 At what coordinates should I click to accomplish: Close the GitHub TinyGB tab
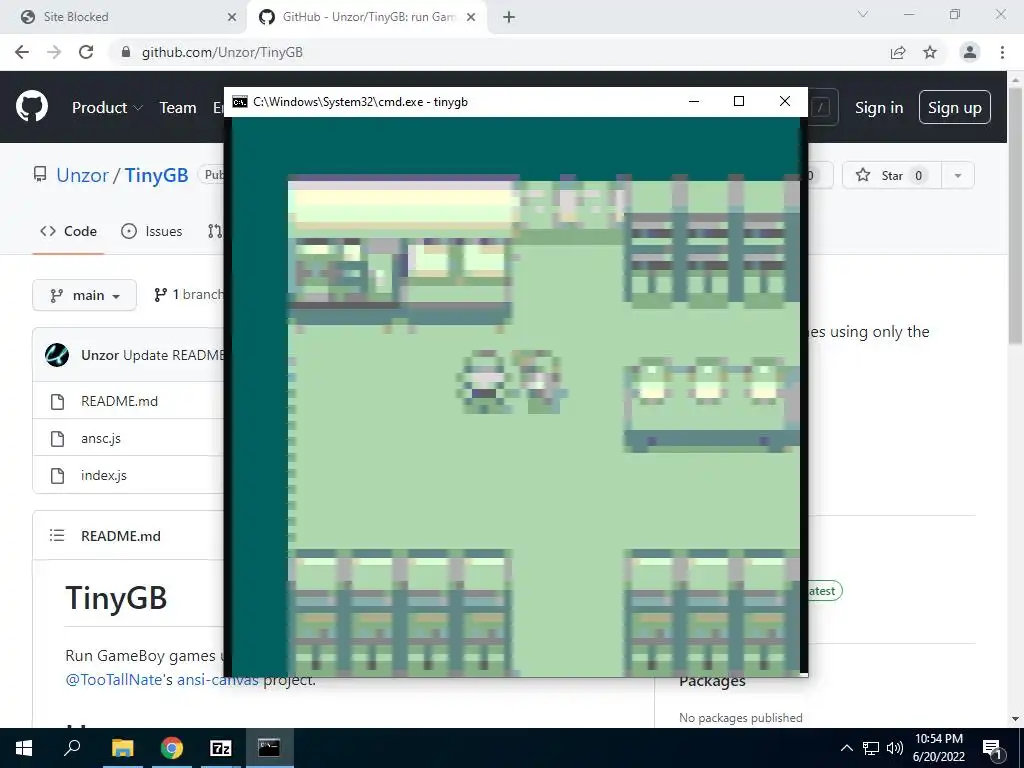(471, 17)
